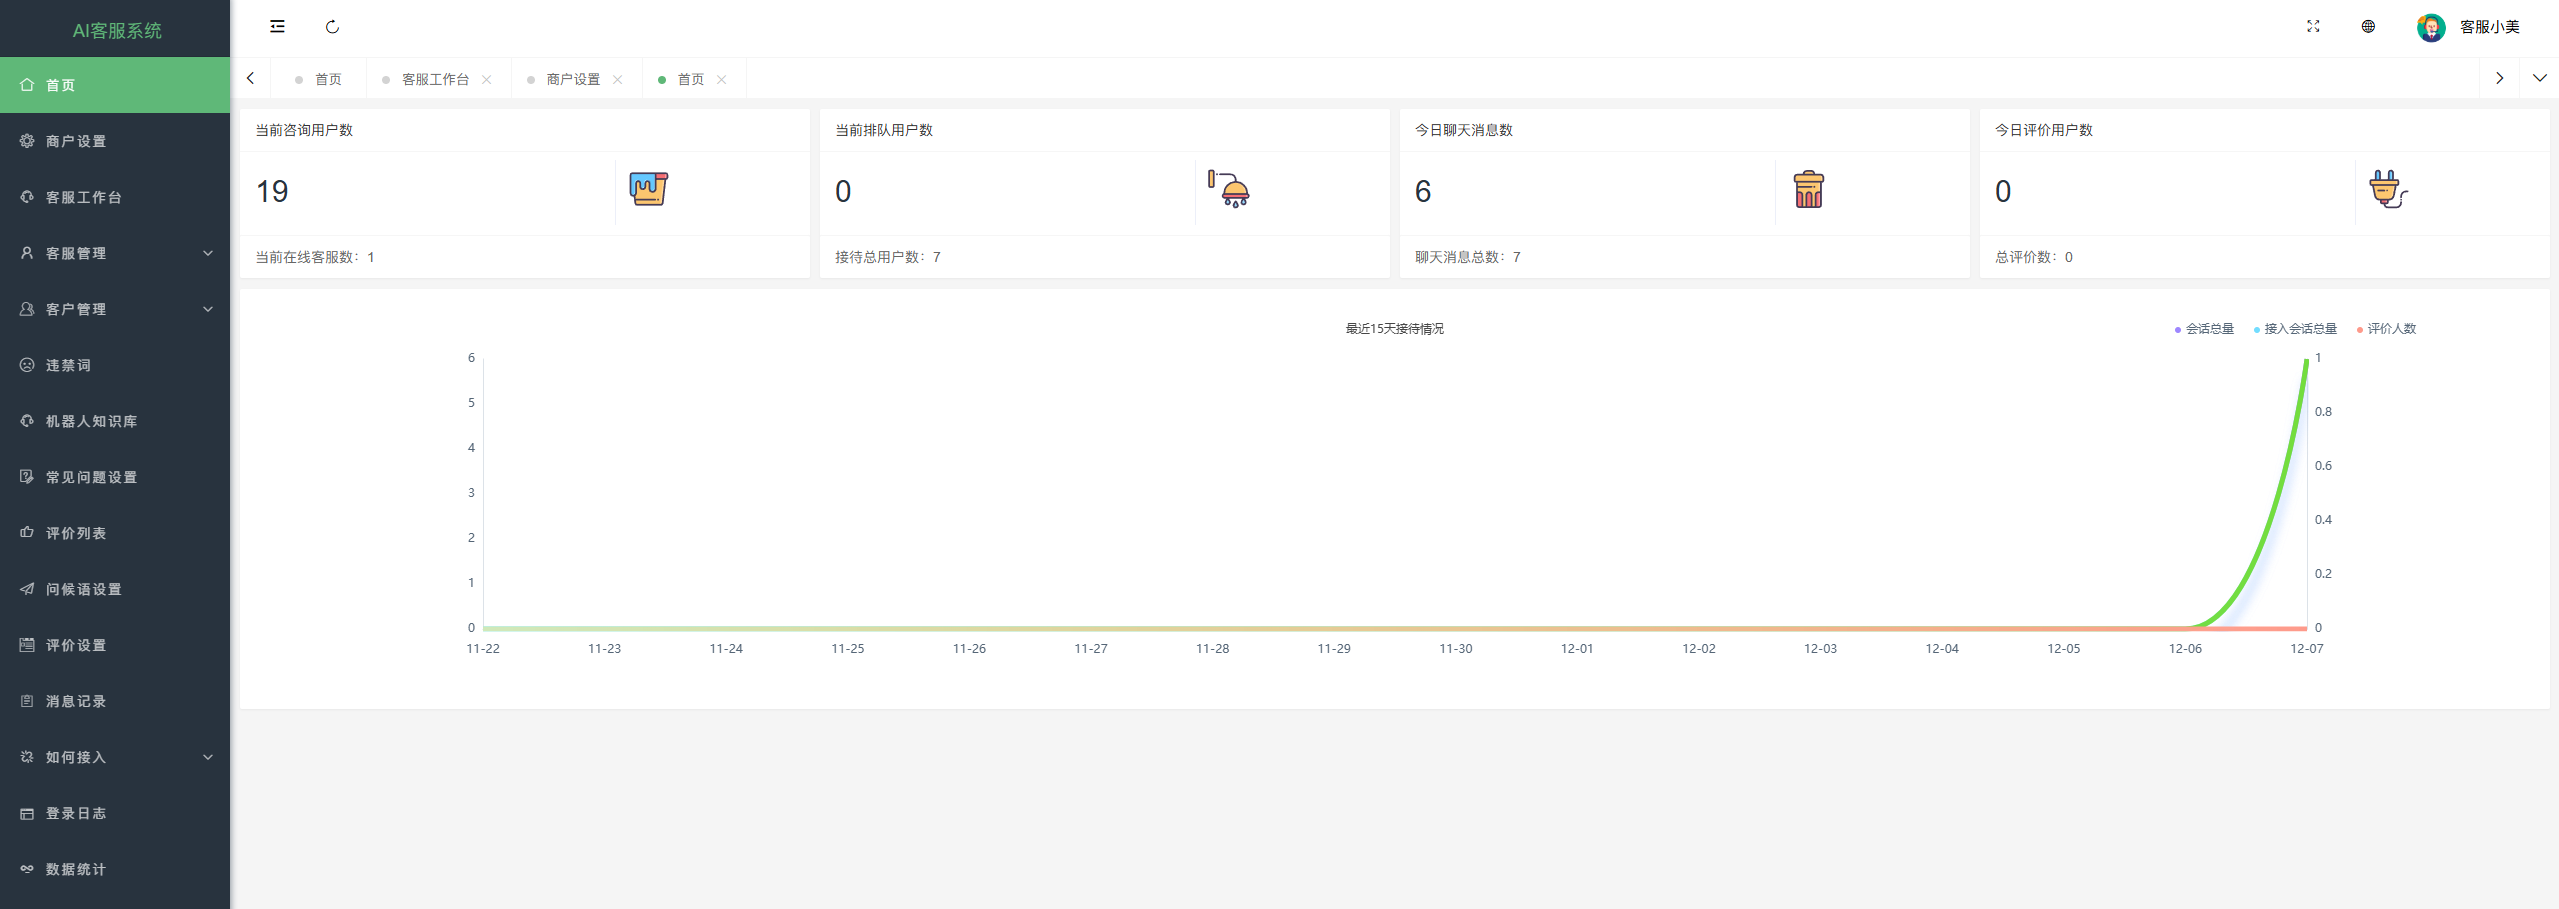Click the paint bucket icon in 当前咨询用户数
The width and height of the screenshot is (2559, 909).
(648, 189)
